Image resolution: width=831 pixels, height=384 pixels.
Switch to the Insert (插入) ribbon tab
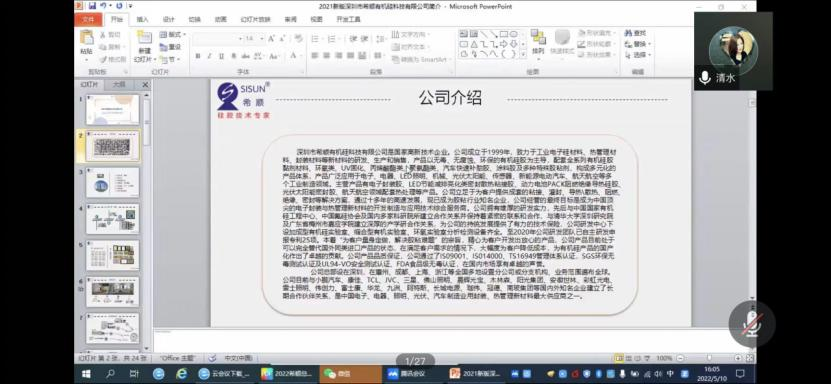pos(143,19)
